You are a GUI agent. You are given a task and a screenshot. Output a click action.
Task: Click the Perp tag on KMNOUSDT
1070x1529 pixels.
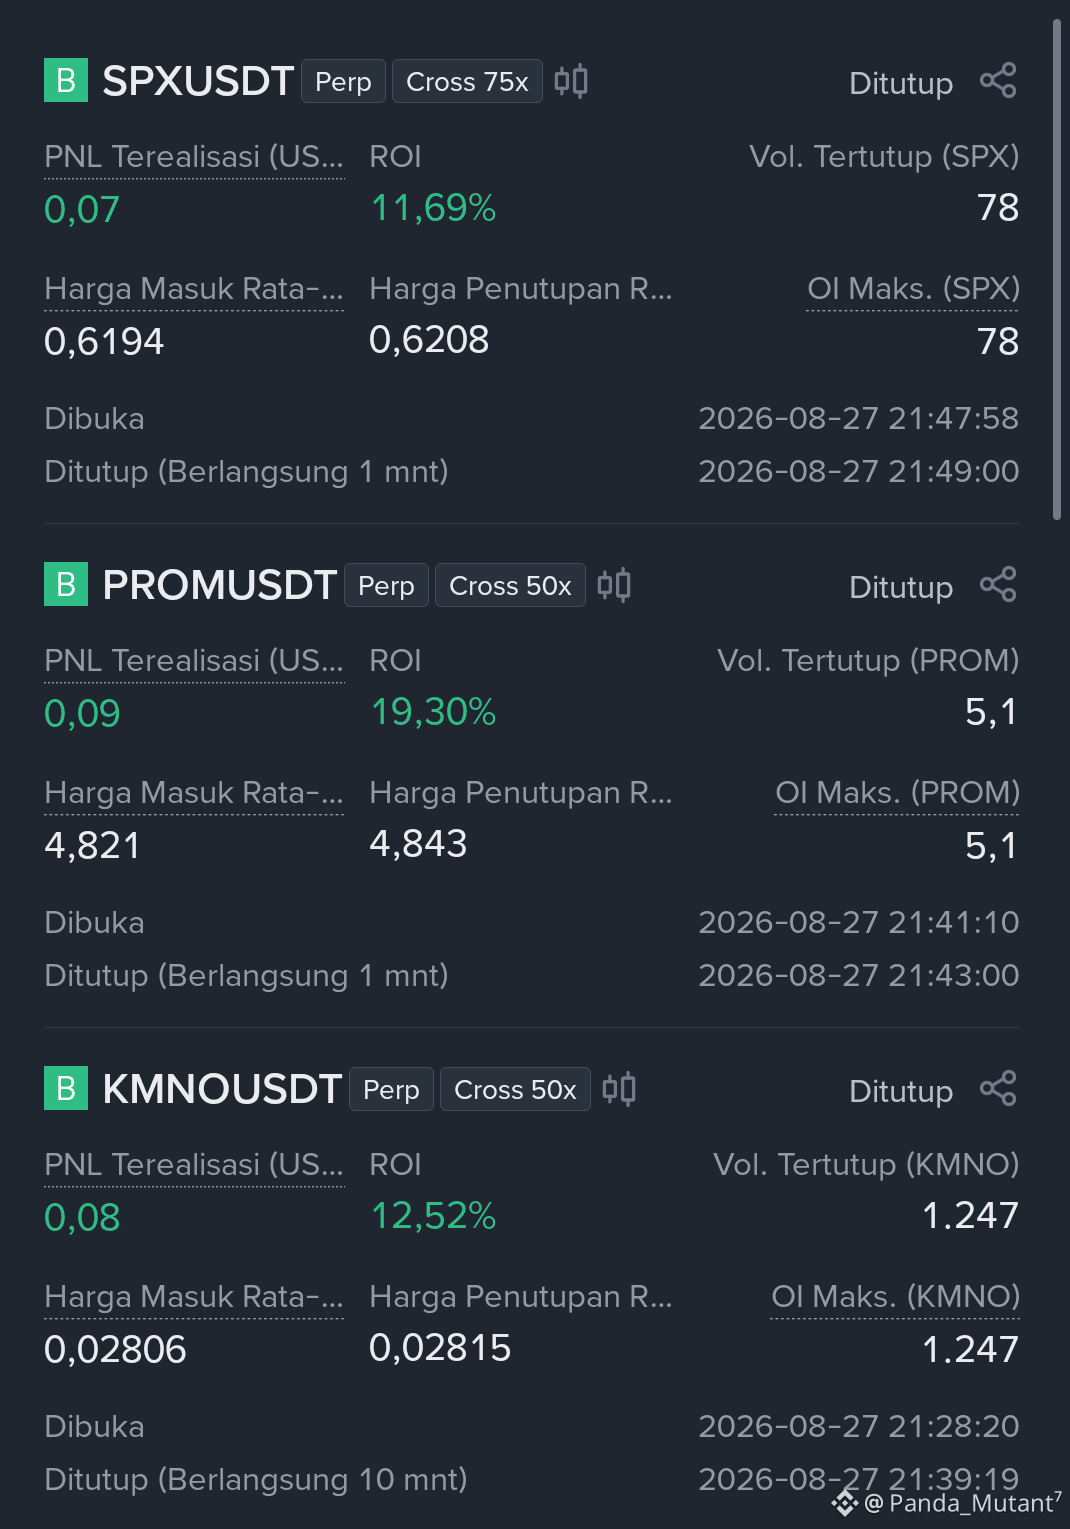[x=391, y=1089]
